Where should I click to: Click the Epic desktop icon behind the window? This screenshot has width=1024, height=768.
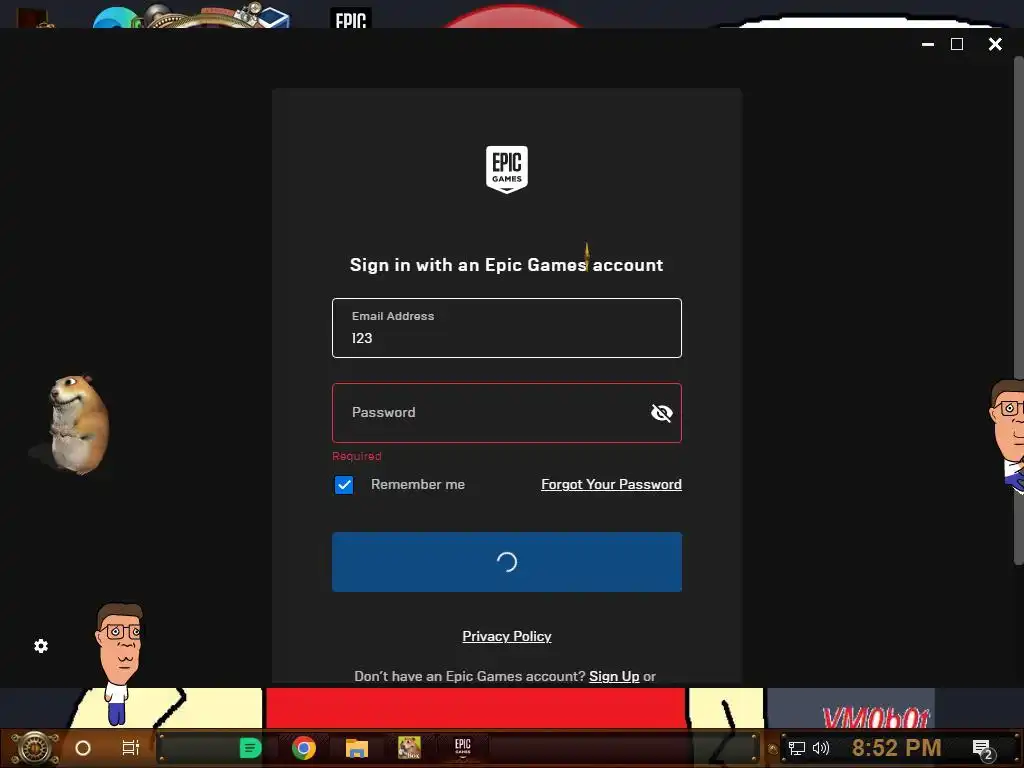coord(351,18)
